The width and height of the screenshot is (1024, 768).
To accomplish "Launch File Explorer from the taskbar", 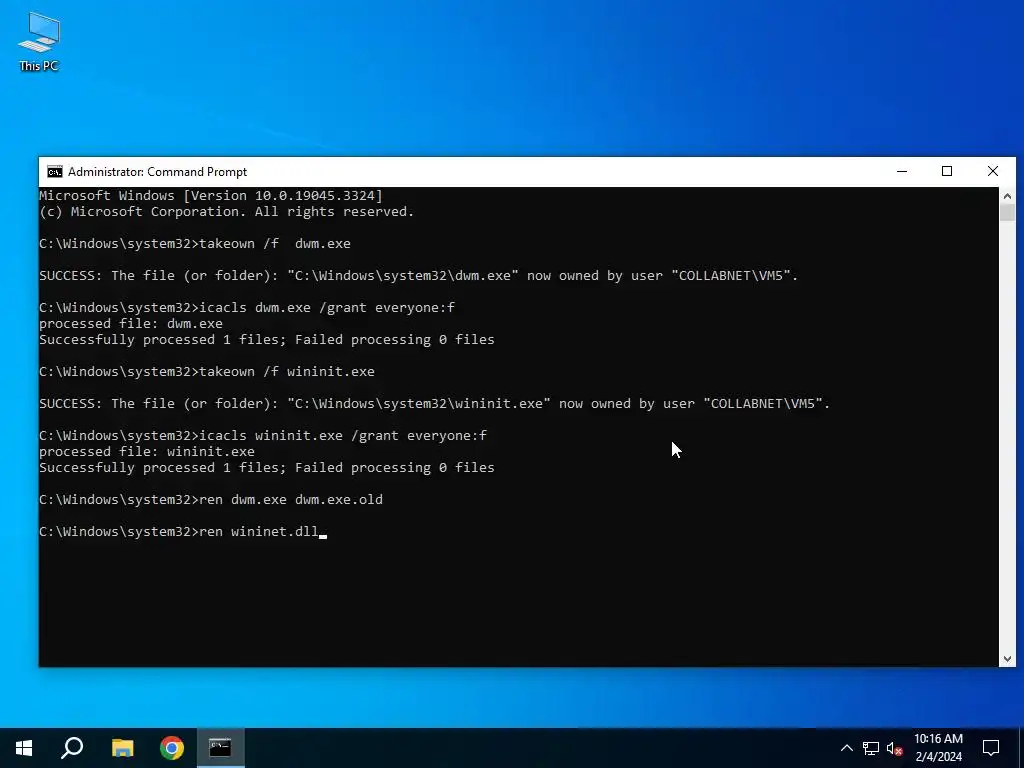I will 122,748.
